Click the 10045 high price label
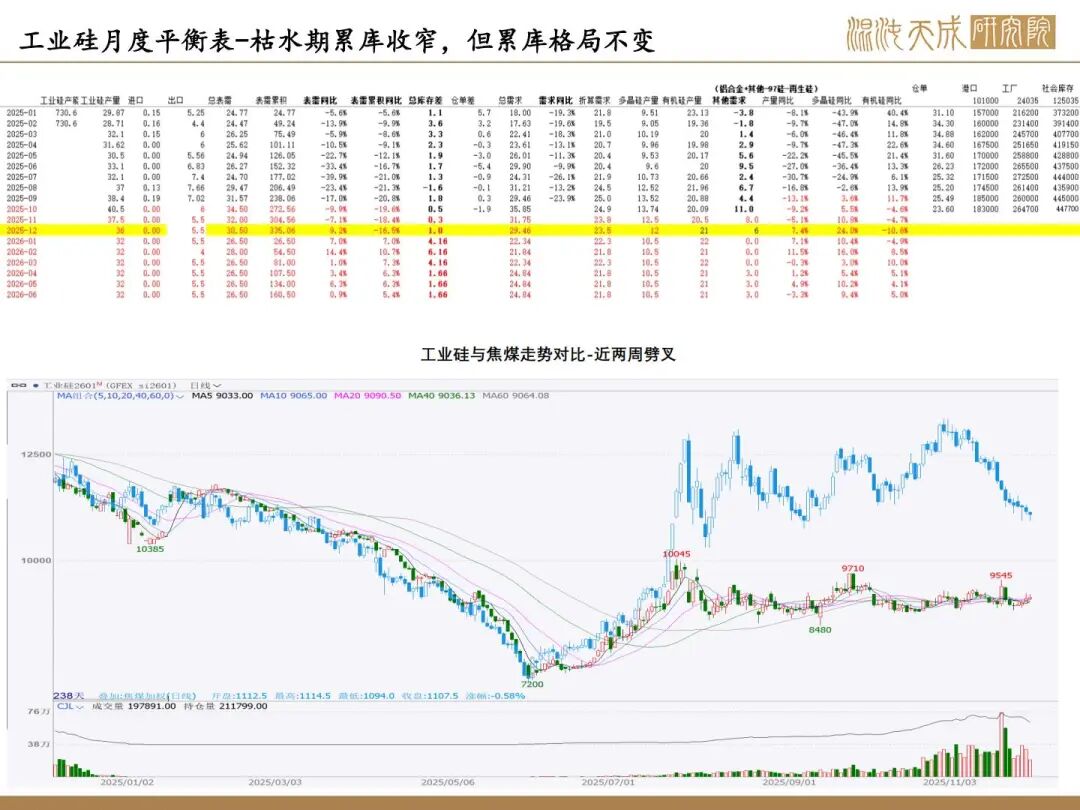 click(676, 554)
